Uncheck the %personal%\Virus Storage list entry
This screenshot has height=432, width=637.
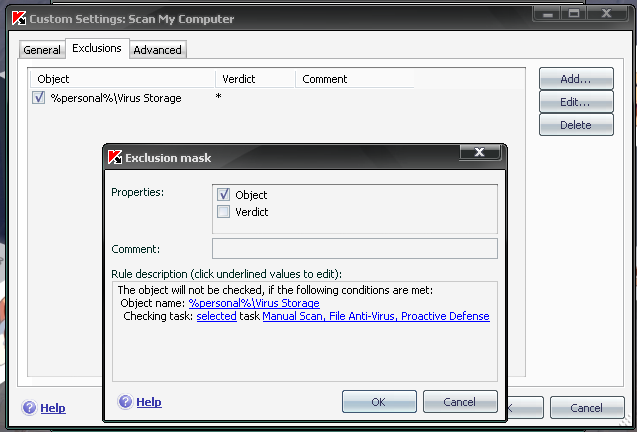38,98
